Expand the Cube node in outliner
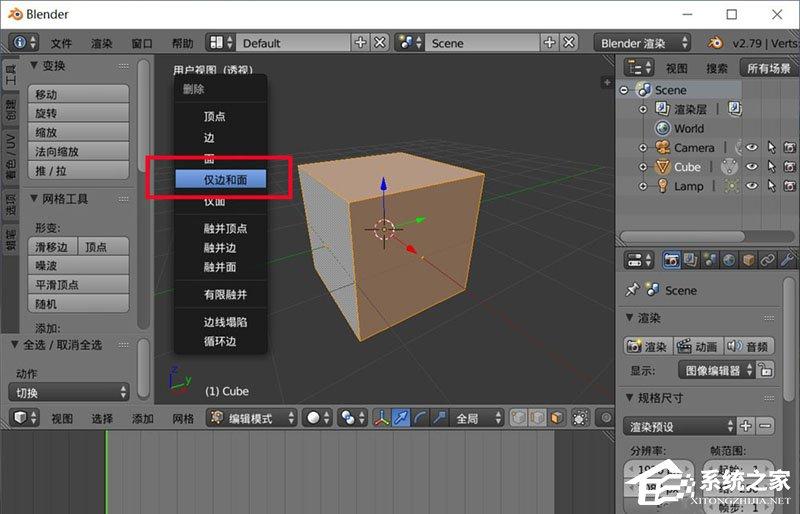This screenshot has width=800, height=514. [643, 167]
